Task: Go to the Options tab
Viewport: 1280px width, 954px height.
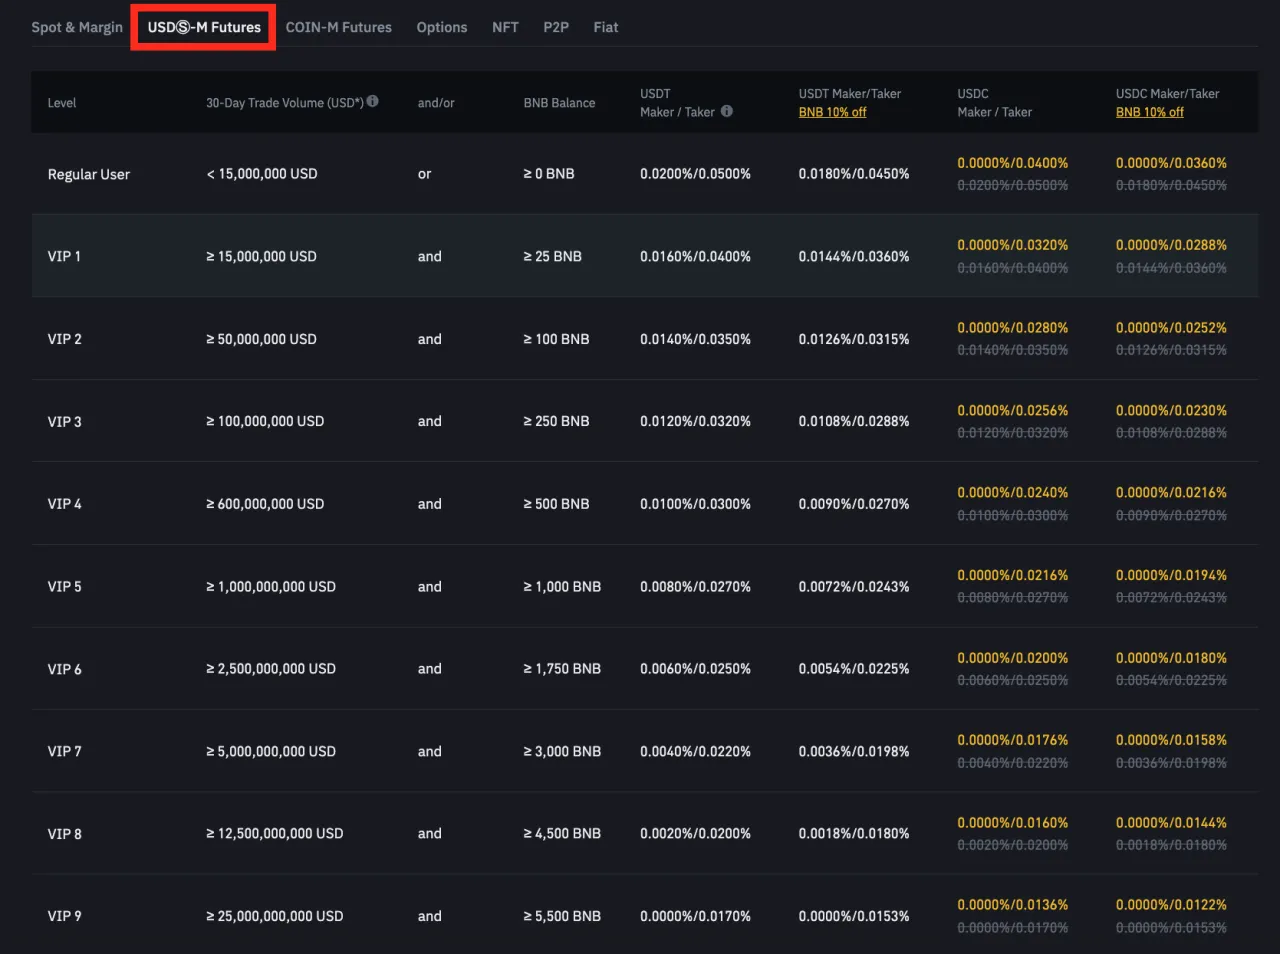Action: point(442,27)
